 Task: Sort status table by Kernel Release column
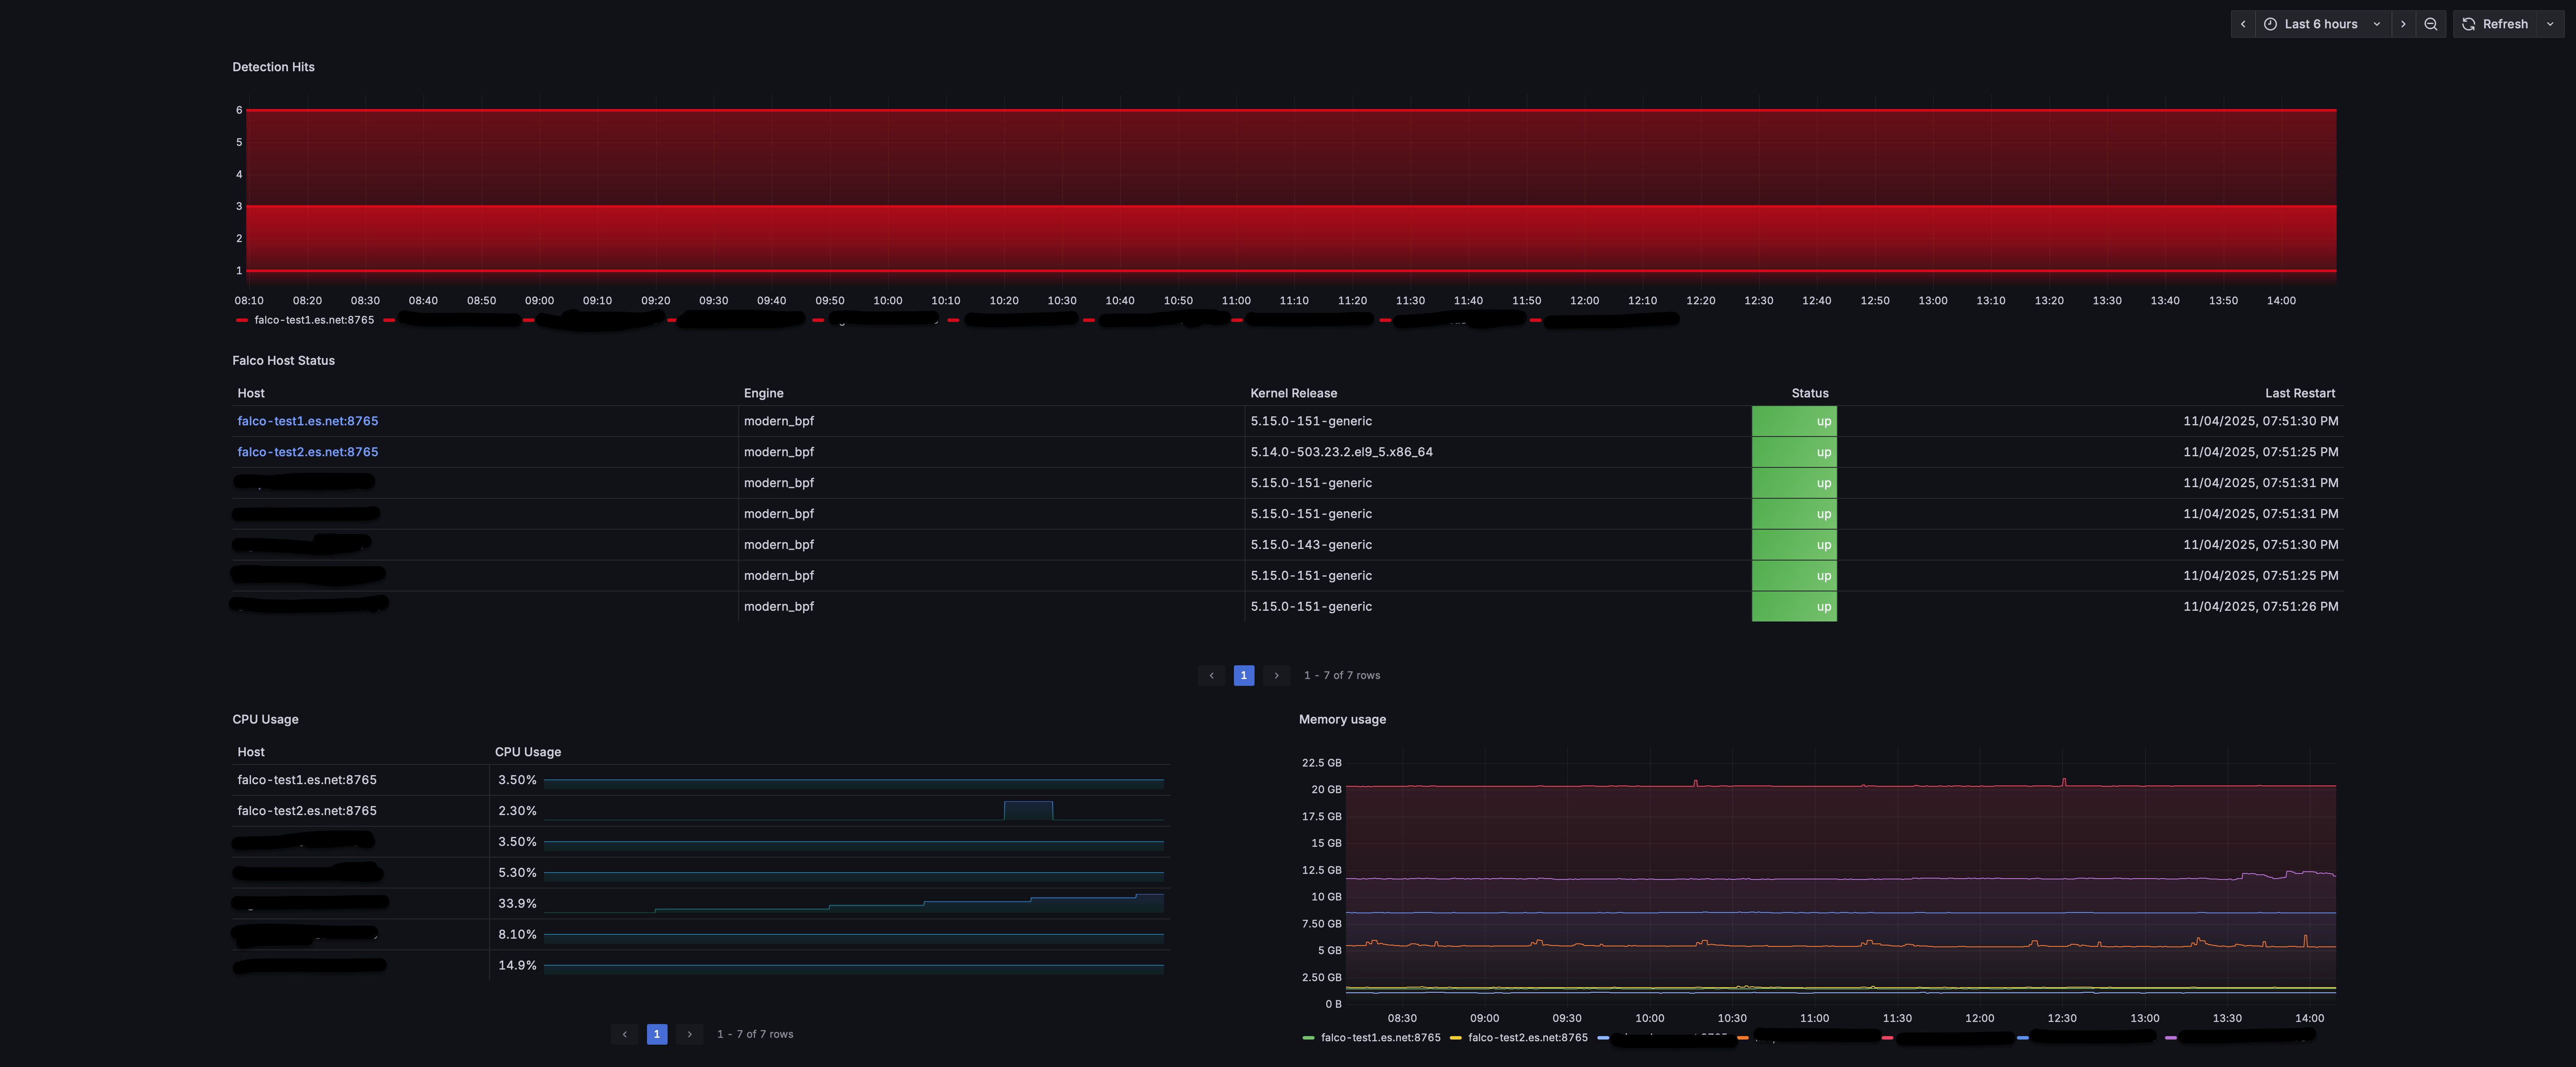coord(1293,393)
